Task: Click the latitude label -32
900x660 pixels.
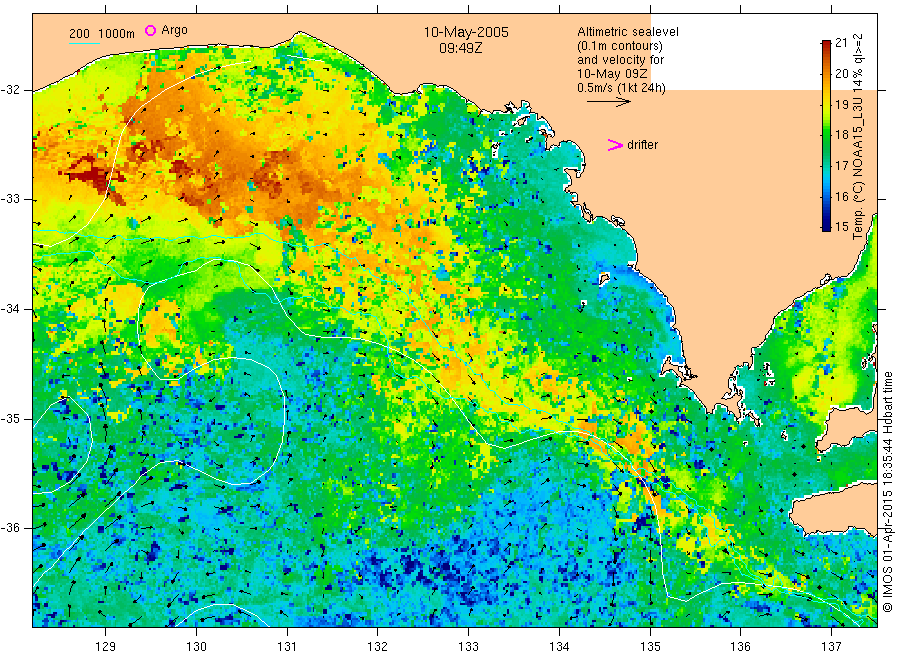Action: 10,90
